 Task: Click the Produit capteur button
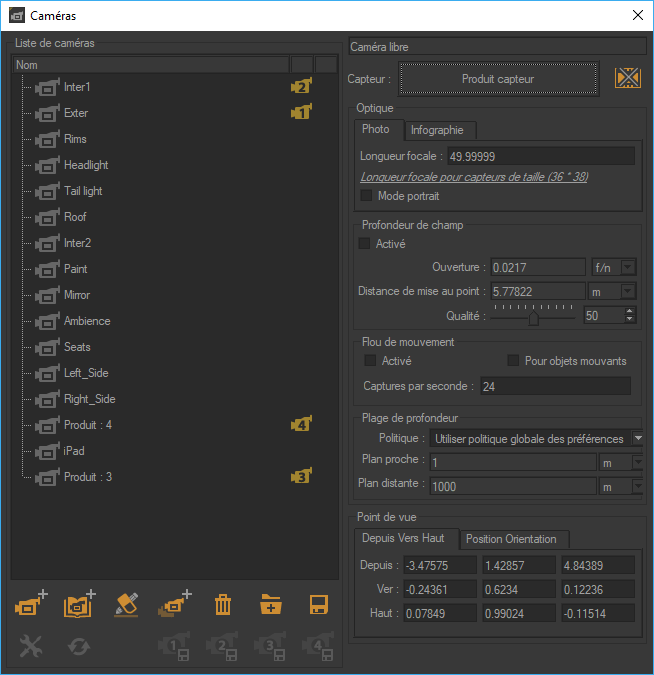(x=498, y=79)
